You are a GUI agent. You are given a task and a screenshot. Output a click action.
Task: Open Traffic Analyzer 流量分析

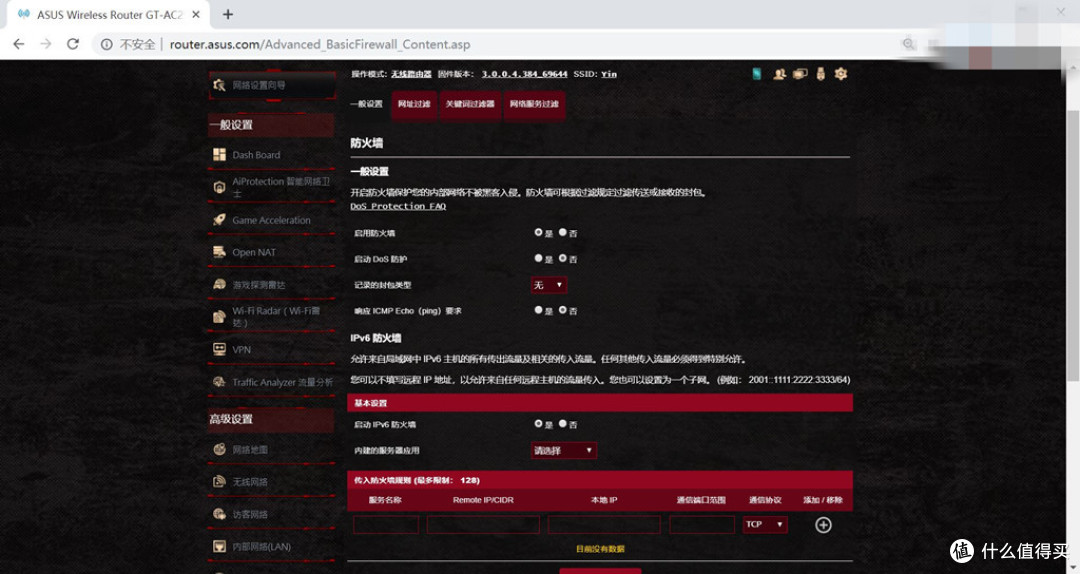point(272,382)
